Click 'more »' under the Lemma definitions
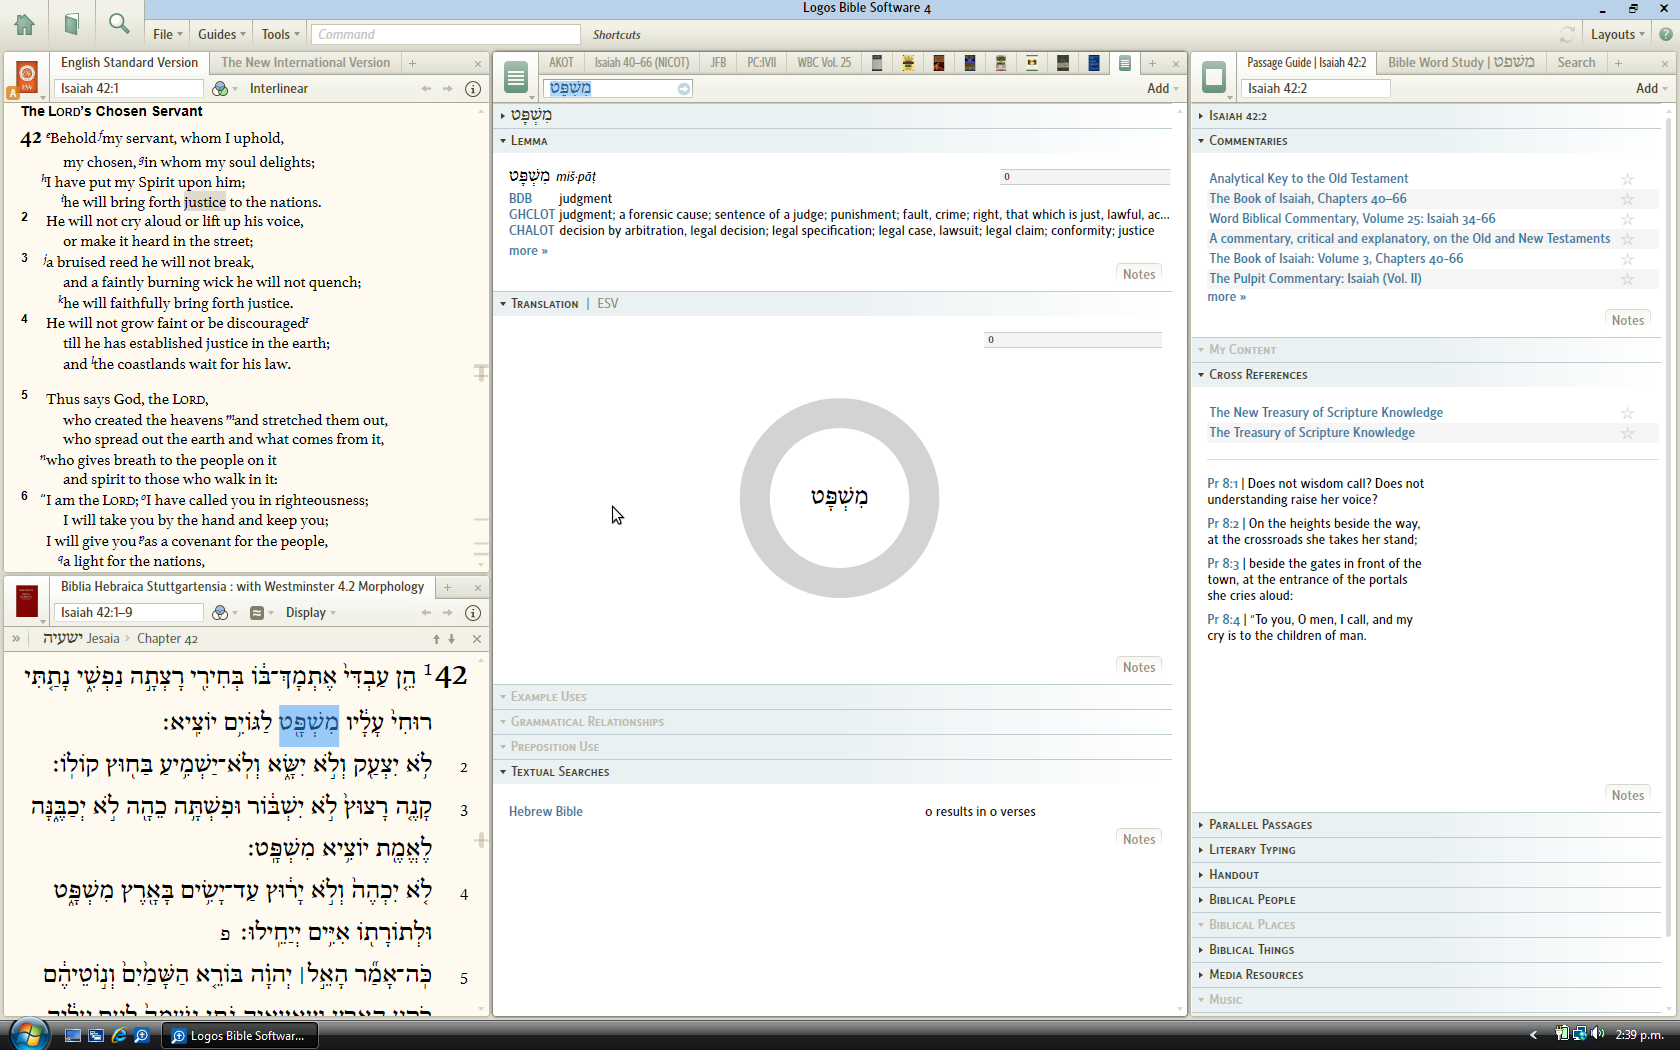 (528, 251)
